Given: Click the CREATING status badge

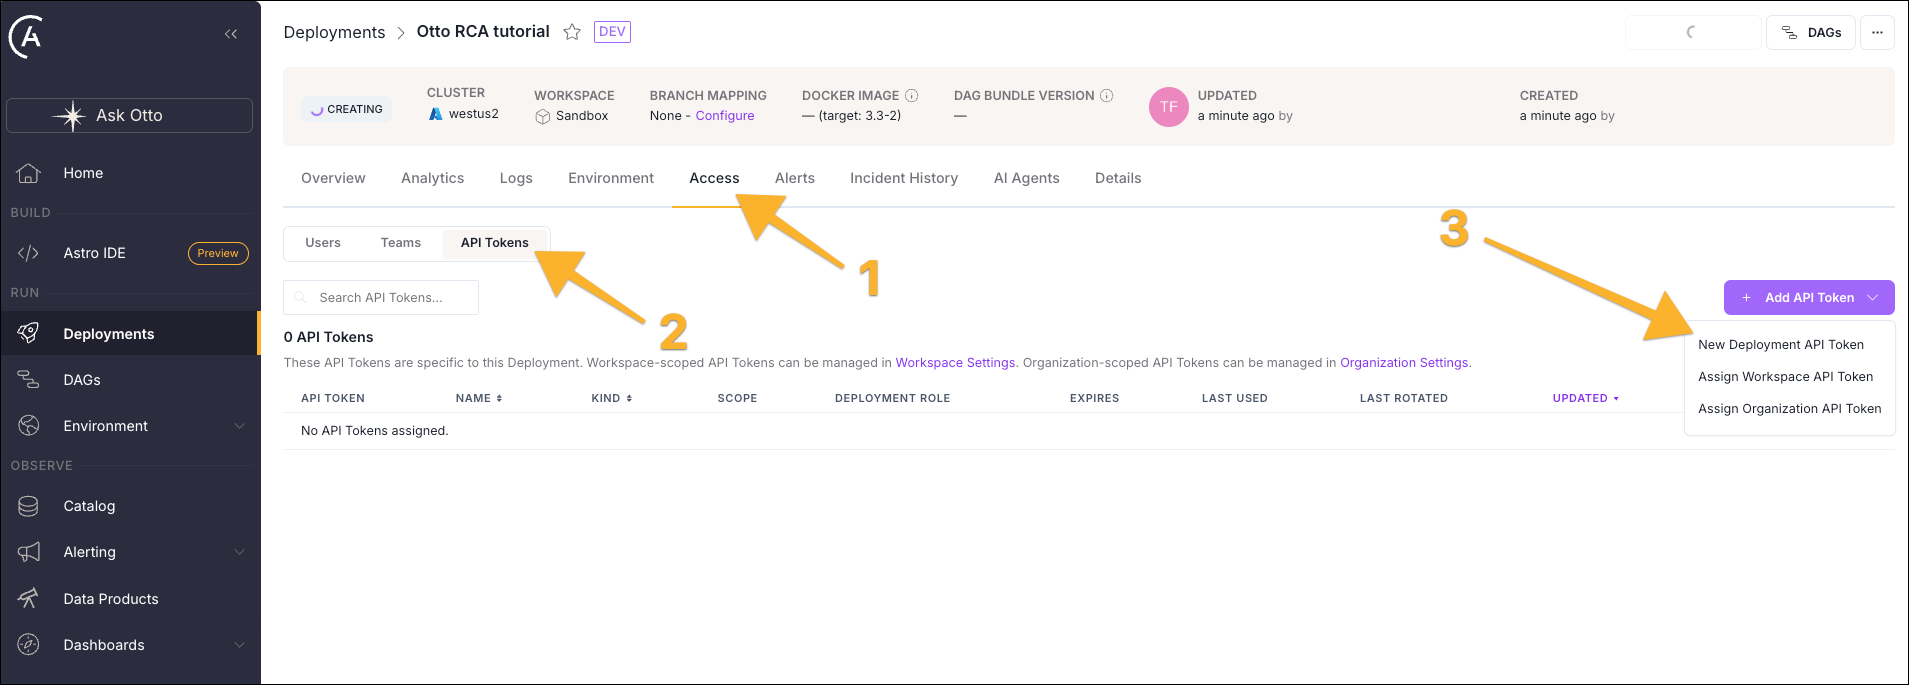Looking at the screenshot, I should tap(347, 109).
